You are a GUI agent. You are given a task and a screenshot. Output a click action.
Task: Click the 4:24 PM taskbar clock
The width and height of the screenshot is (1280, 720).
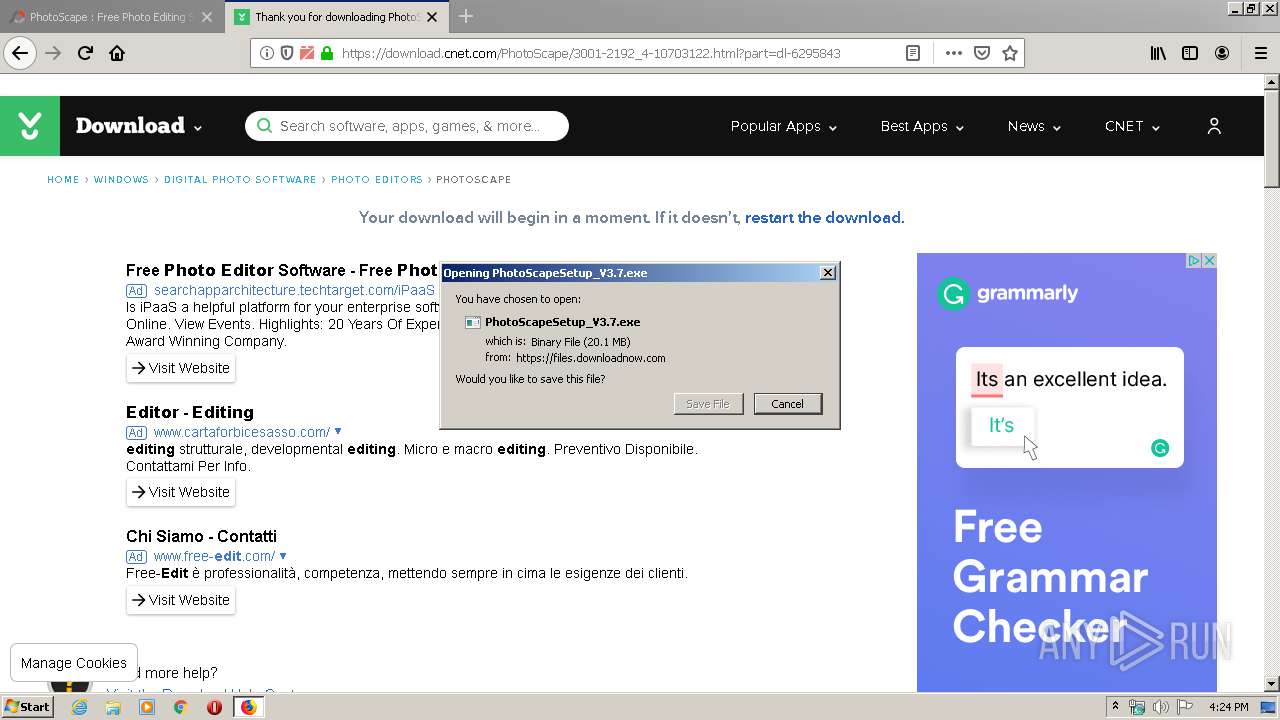click(1228, 707)
